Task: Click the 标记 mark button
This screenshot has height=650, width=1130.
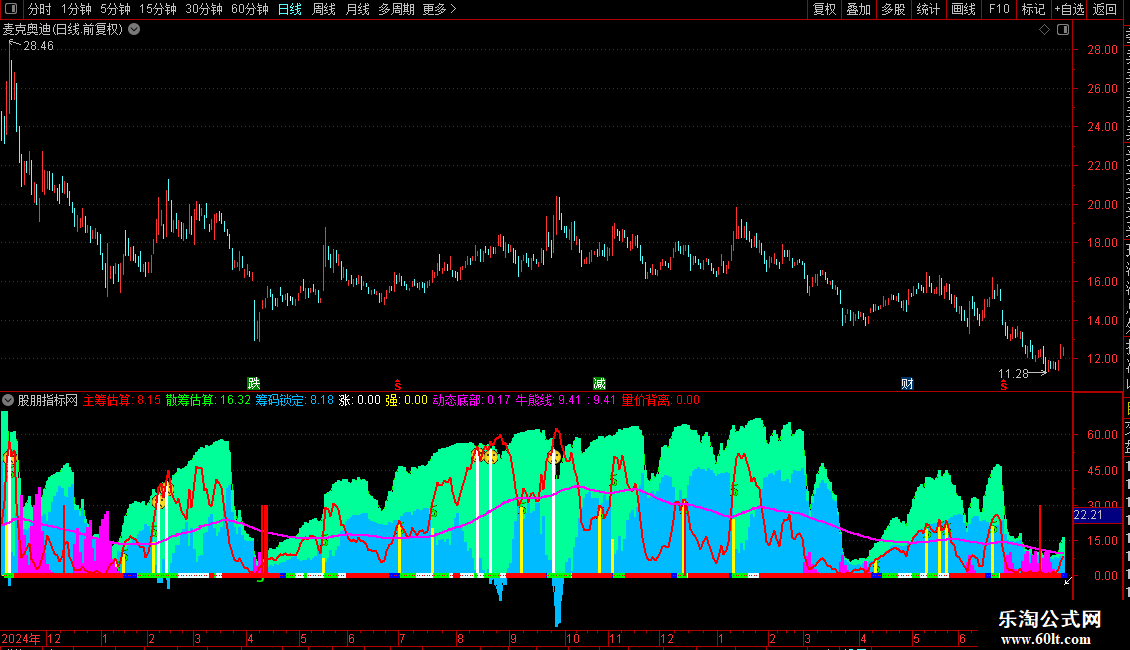Action: pyautogui.click(x=1033, y=9)
